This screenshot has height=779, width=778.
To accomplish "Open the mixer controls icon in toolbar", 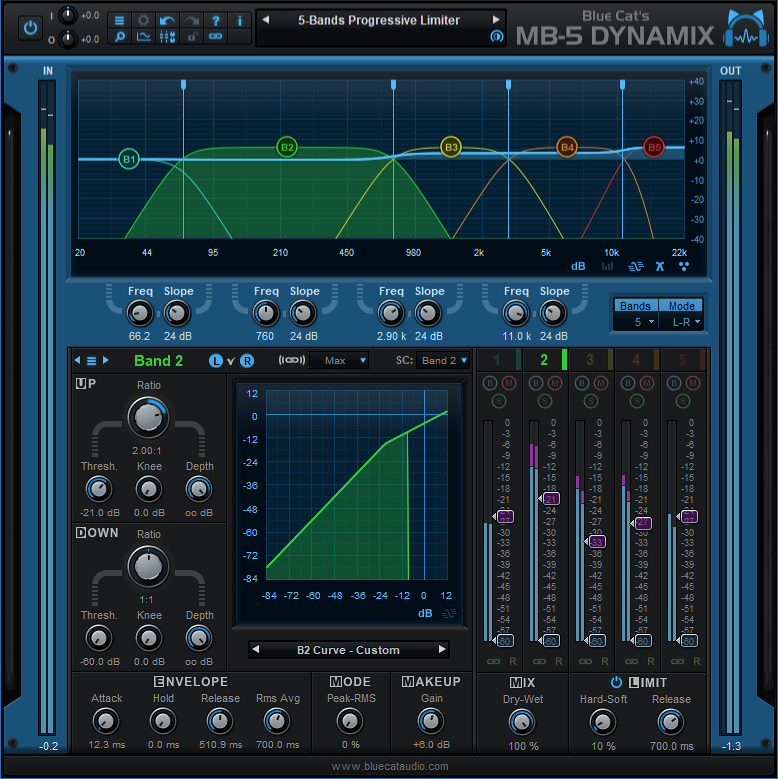I will (x=167, y=36).
